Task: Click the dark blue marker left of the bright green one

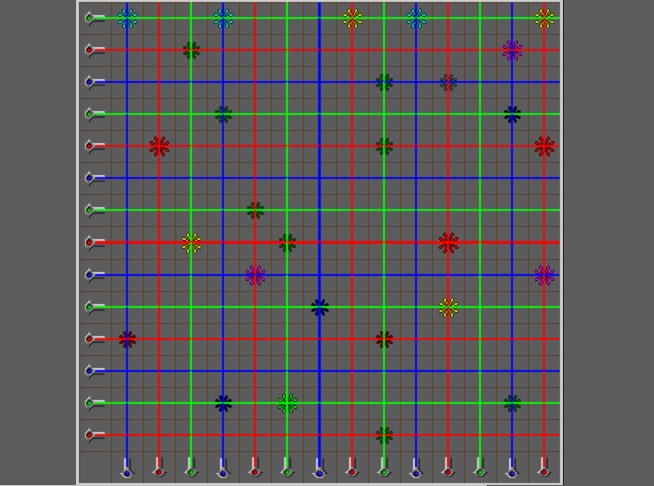Action: [x=223, y=403]
